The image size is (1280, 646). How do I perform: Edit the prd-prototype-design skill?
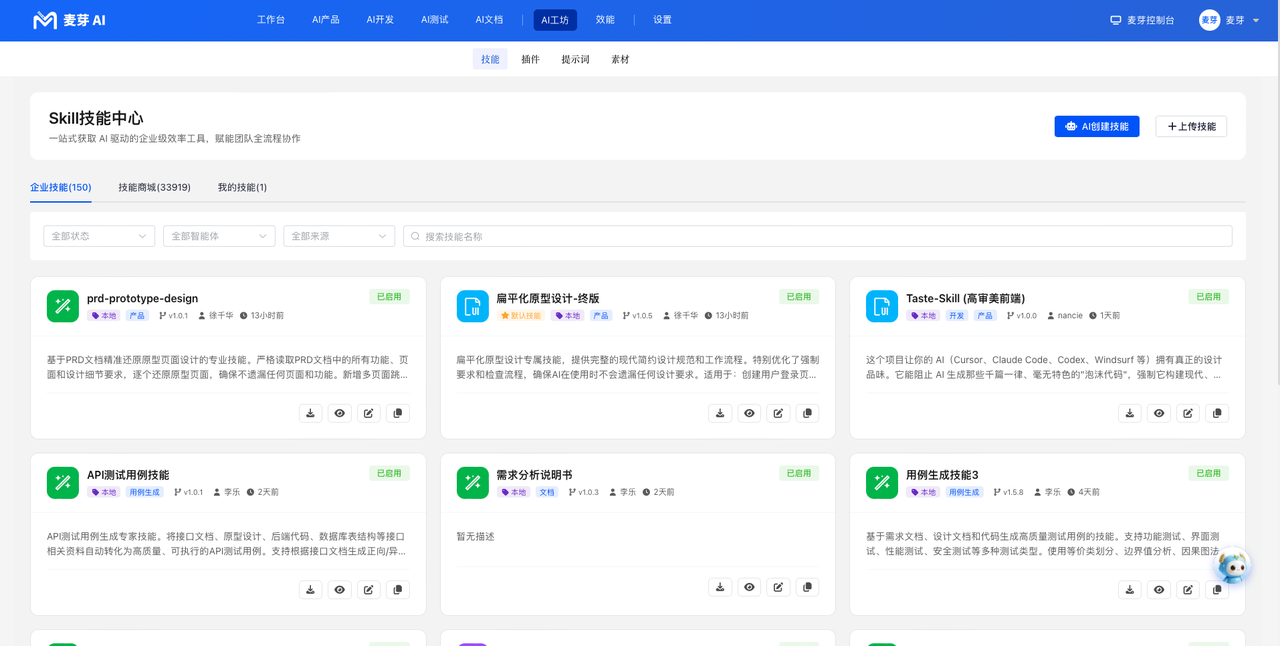[369, 413]
